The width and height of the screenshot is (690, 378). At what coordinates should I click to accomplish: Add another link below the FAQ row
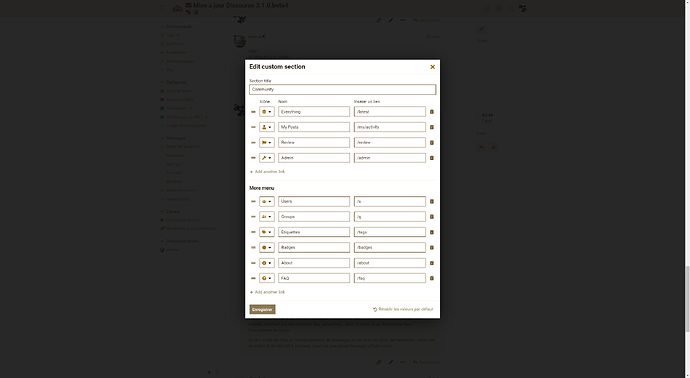click(x=268, y=292)
